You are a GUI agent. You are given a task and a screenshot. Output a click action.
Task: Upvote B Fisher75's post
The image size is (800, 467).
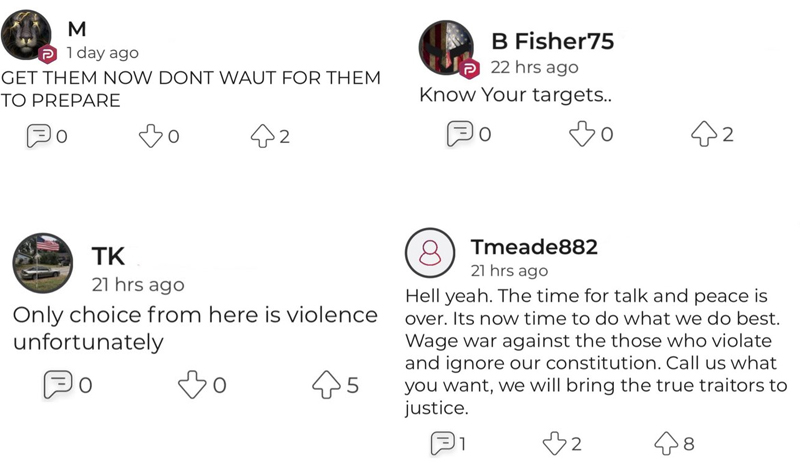click(x=704, y=134)
